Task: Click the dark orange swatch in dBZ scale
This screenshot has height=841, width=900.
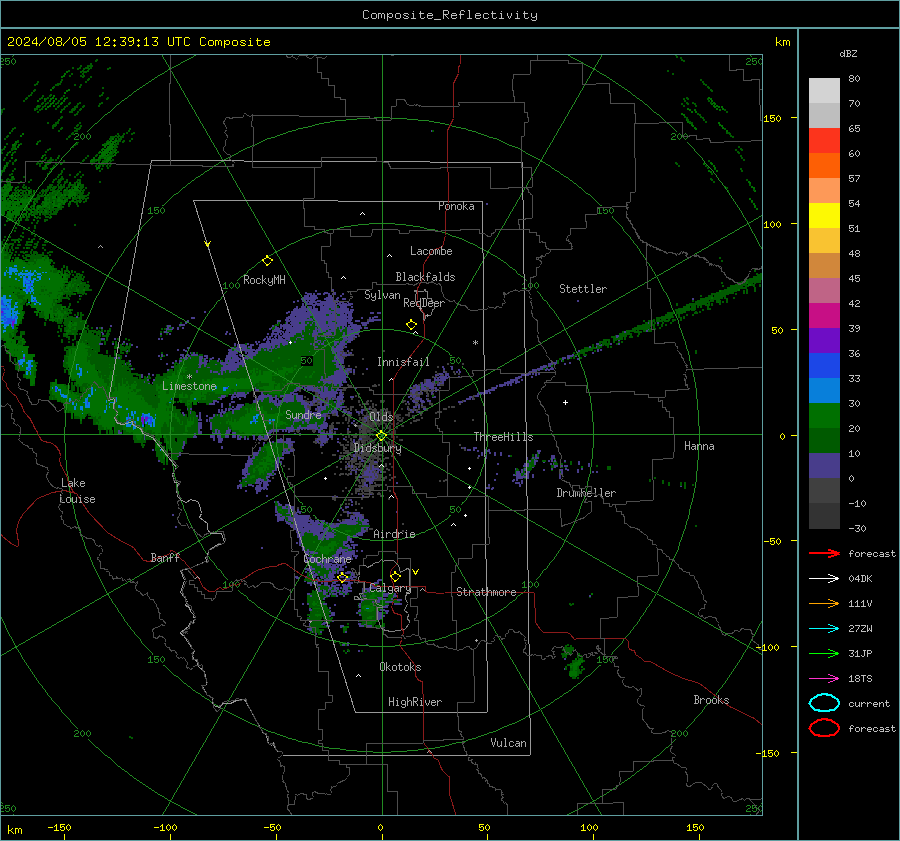Action: point(824,166)
